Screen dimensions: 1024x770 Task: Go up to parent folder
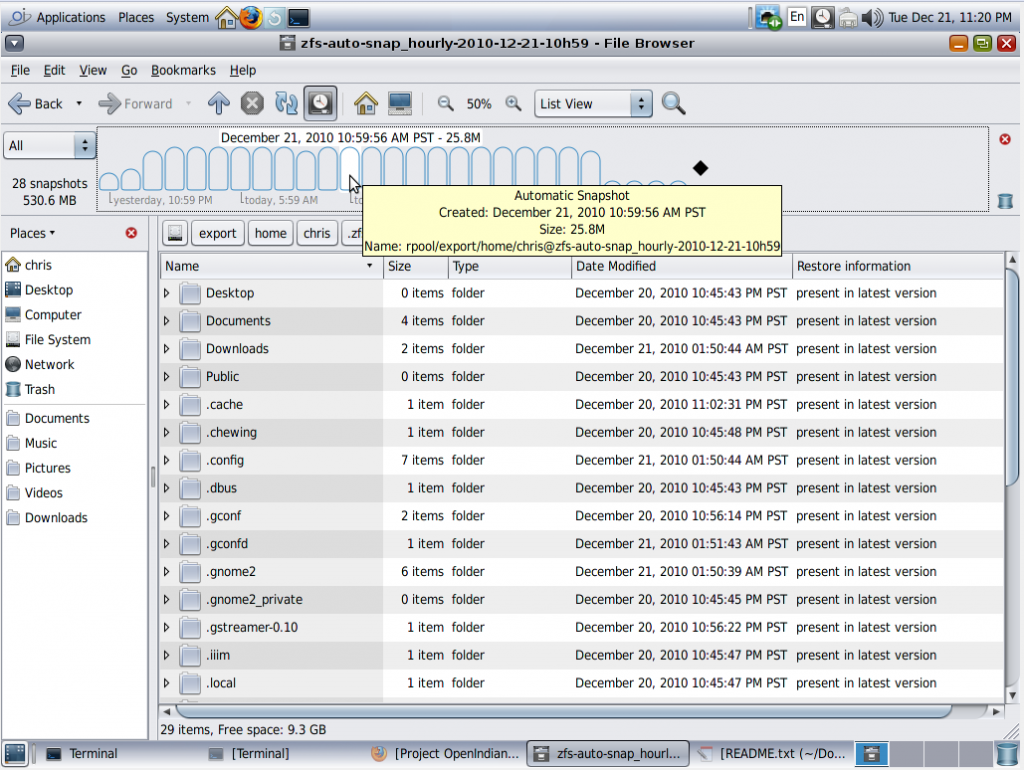(x=219, y=103)
